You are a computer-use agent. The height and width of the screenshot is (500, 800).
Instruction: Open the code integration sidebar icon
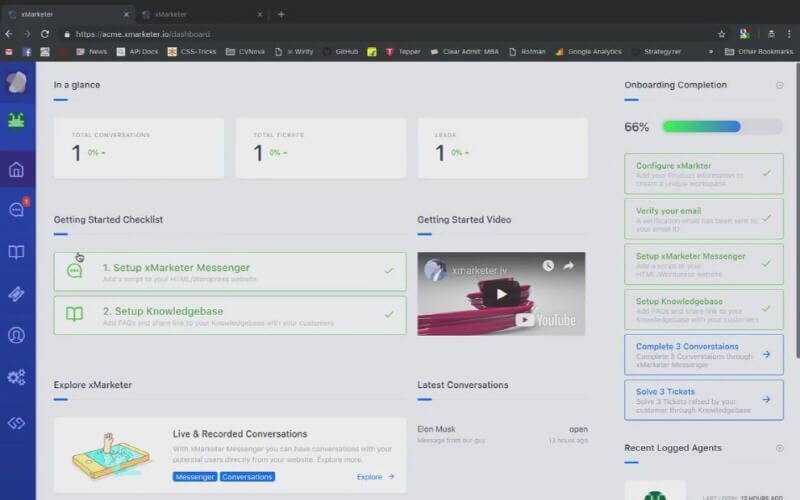(16, 423)
